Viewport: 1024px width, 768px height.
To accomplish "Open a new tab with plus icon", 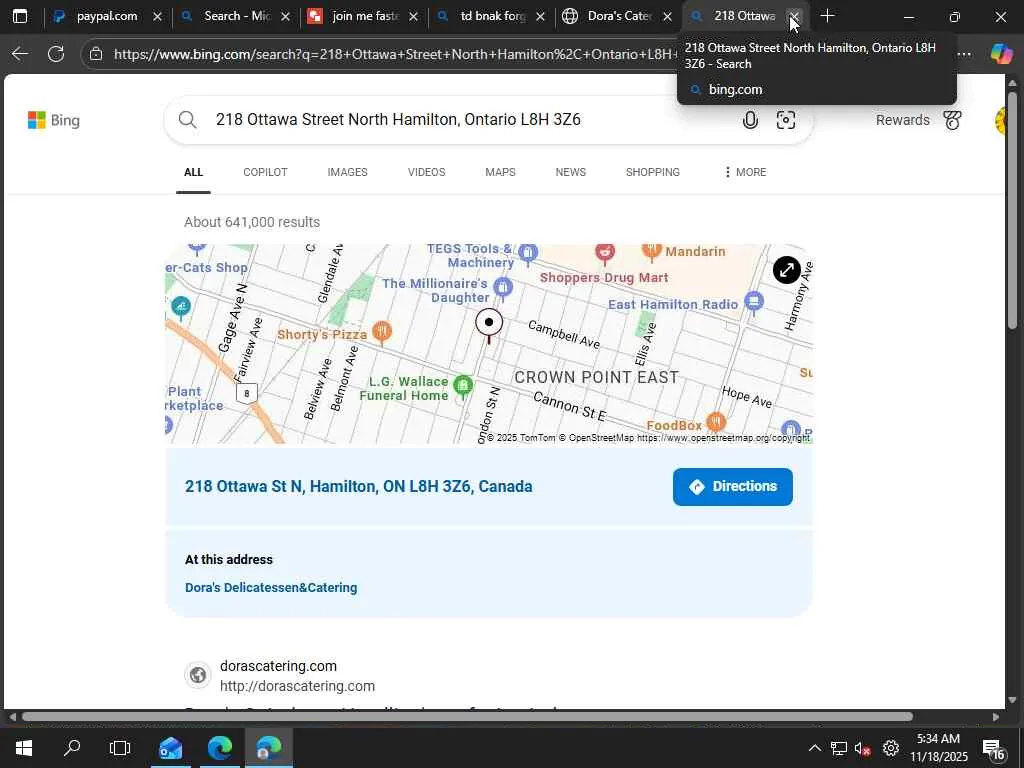I will click(827, 16).
